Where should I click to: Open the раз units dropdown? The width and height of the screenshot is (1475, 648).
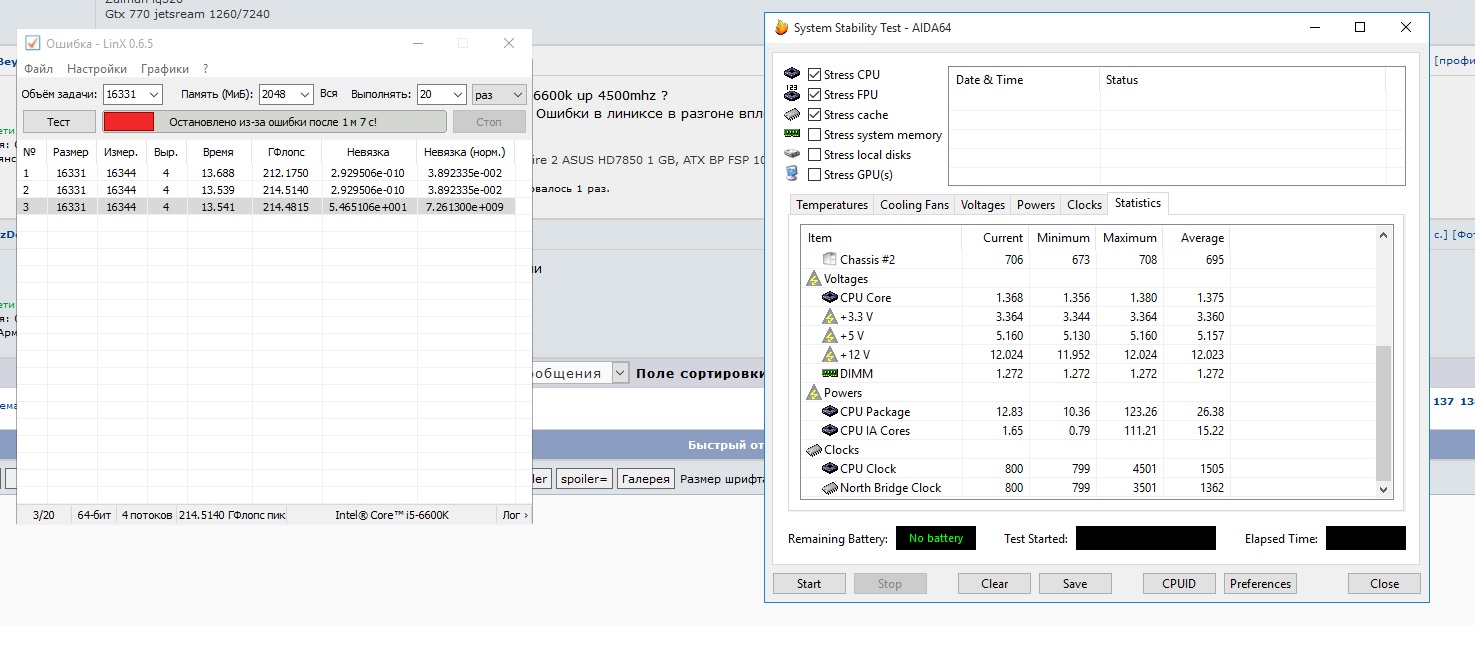pos(499,94)
